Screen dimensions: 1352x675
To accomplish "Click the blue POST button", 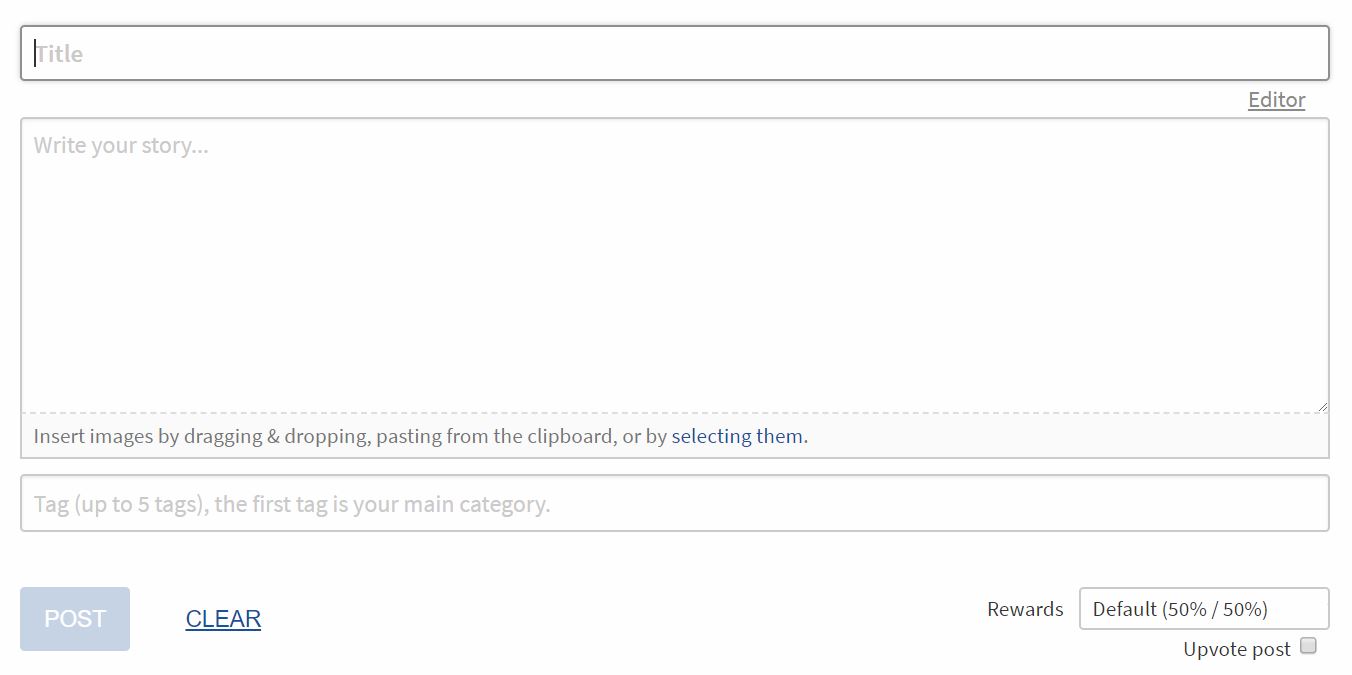I will tap(75, 619).
